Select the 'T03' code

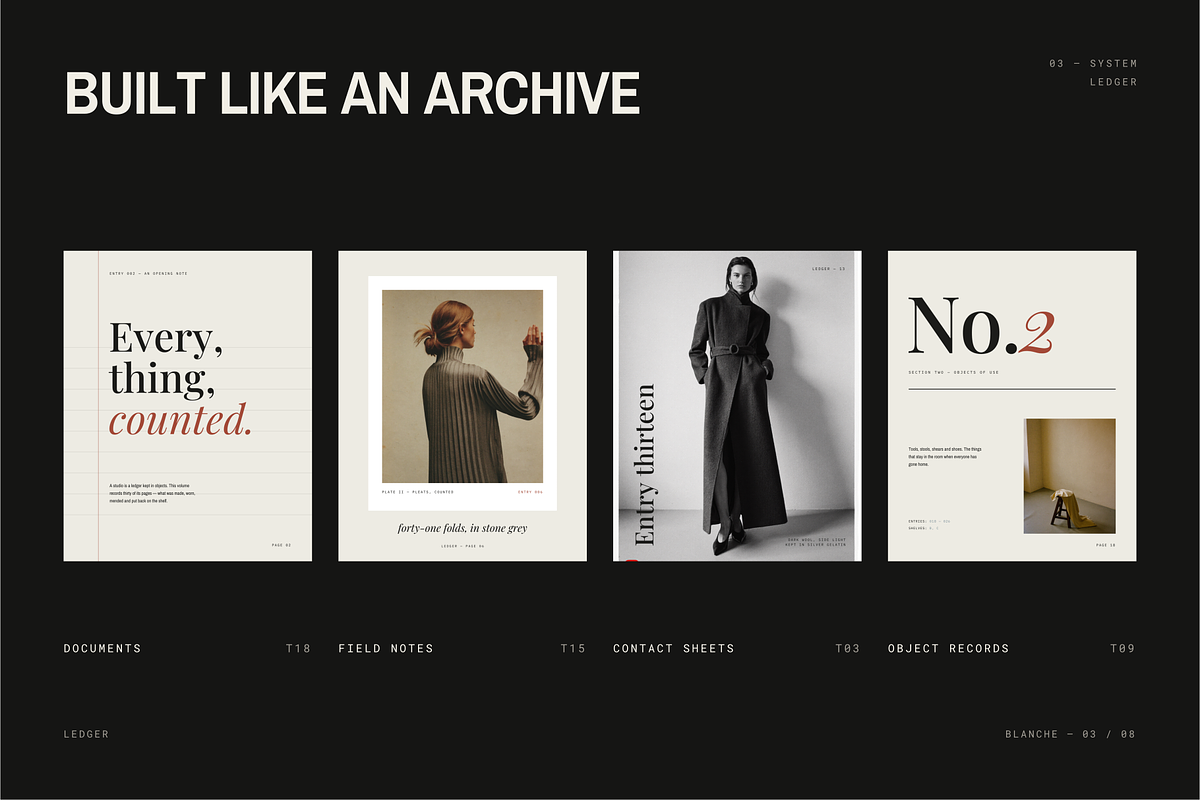[848, 648]
